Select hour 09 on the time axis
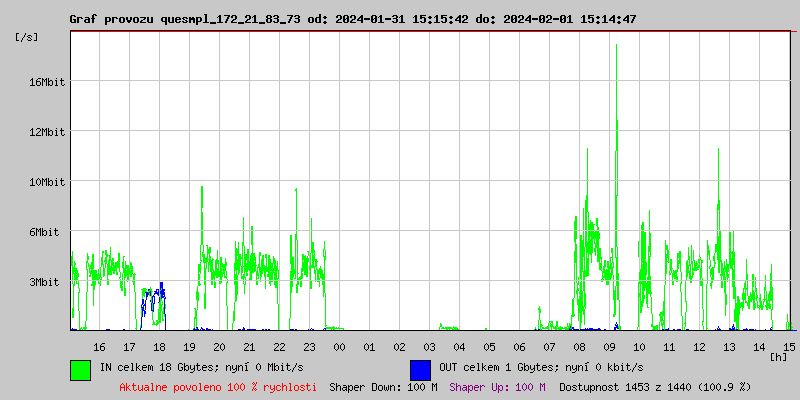Viewport: 800px width, 400px height. [610, 346]
